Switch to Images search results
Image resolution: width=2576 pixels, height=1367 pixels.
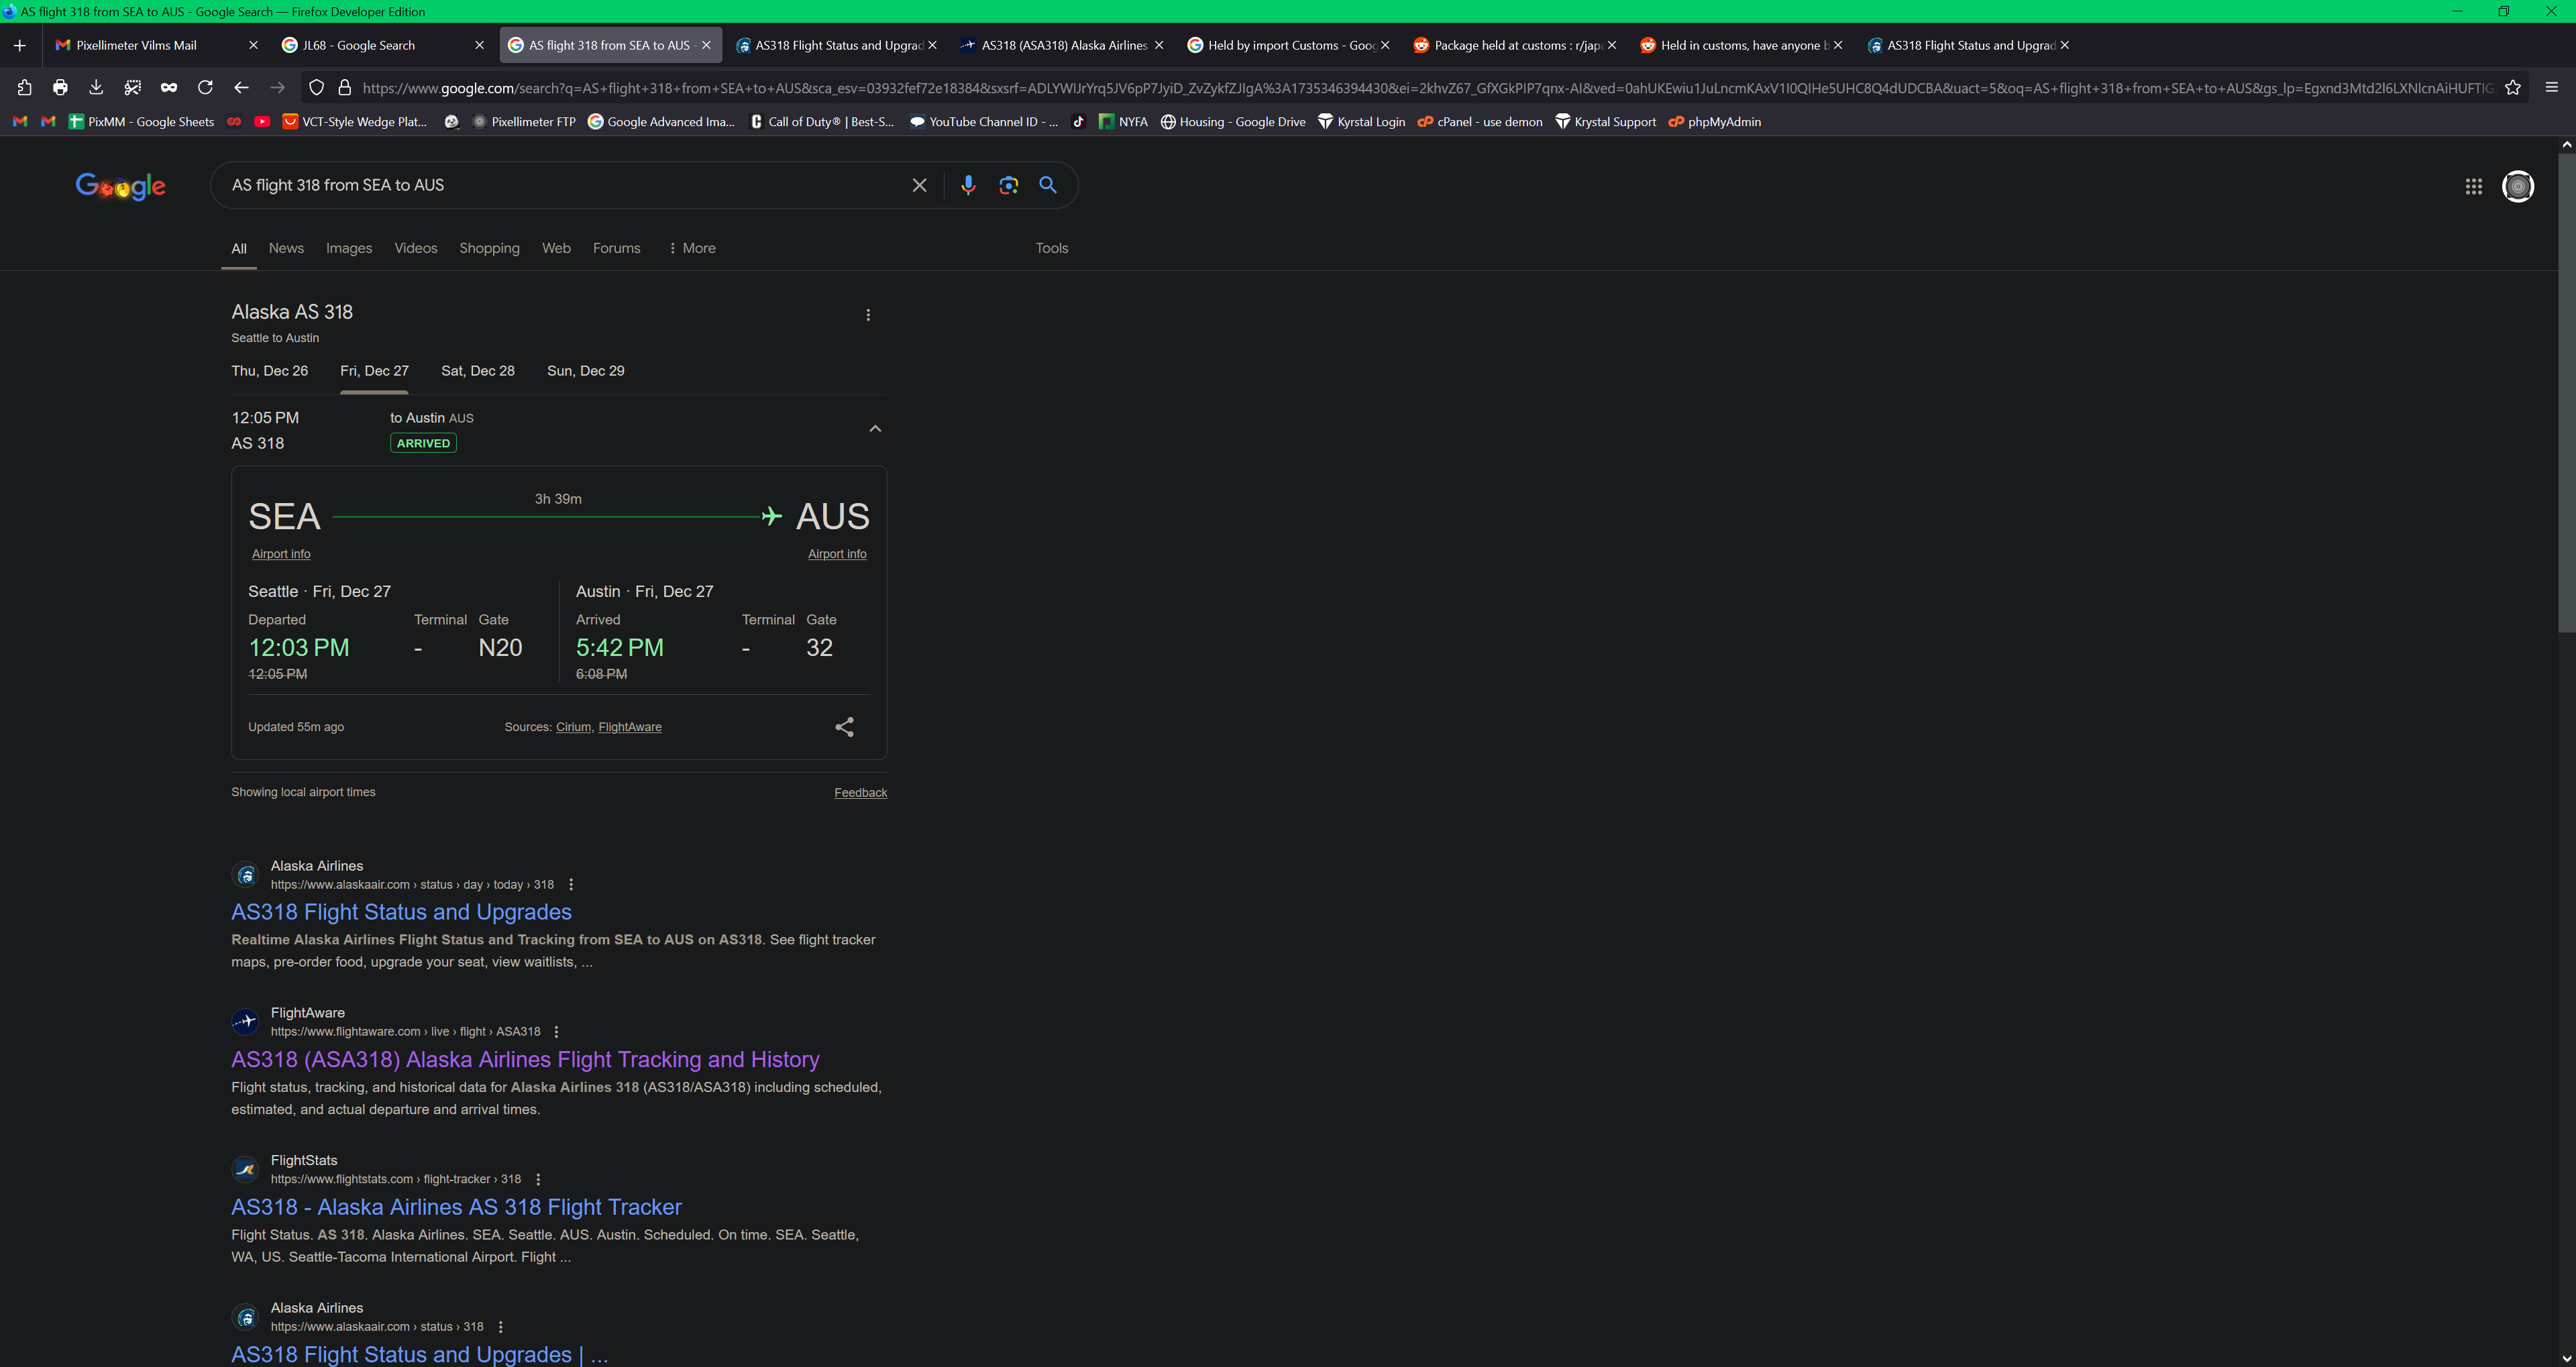[349, 248]
